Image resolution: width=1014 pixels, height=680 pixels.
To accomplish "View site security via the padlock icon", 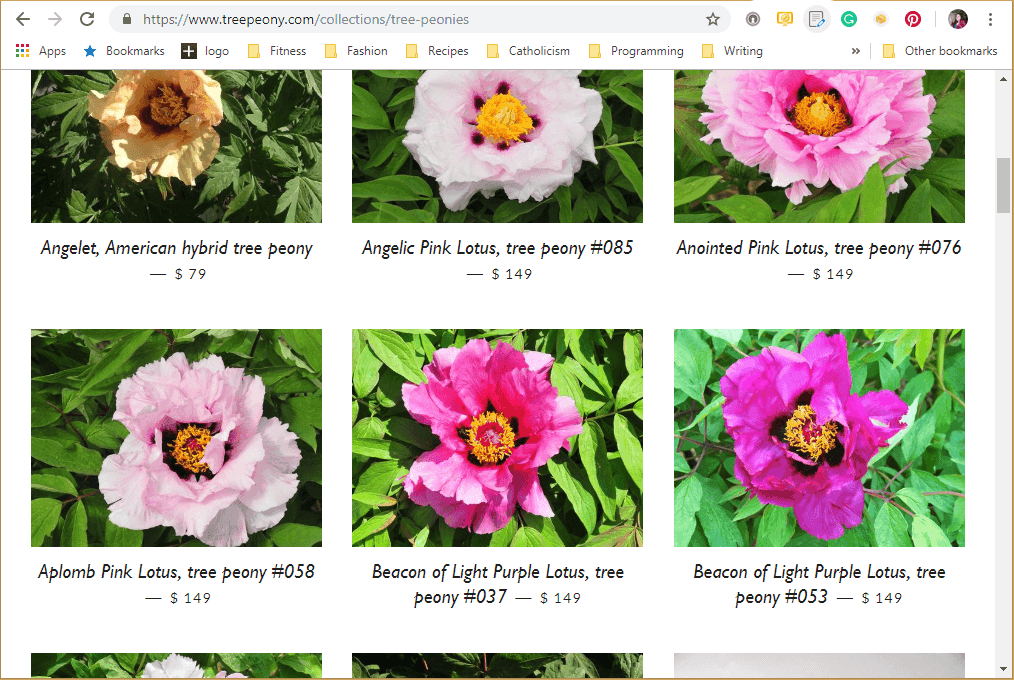I will pyautogui.click(x=126, y=19).
